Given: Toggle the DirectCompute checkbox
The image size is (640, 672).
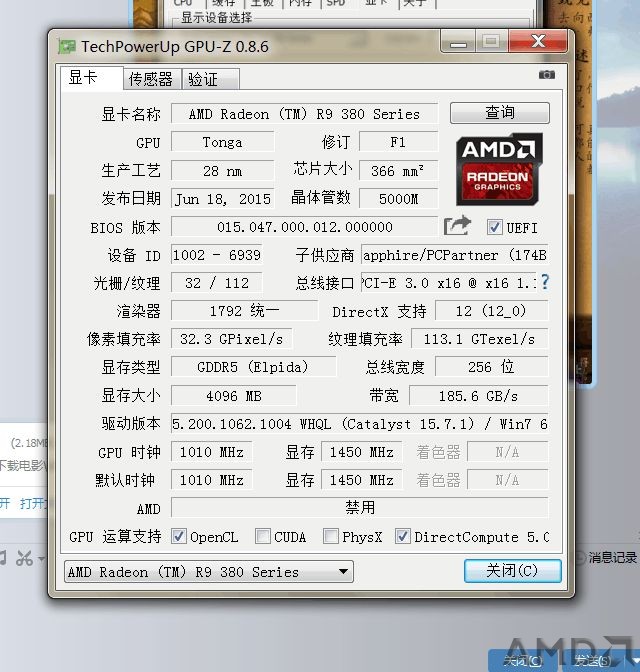Looking at the screenshot, I should (x=403, y=537).
